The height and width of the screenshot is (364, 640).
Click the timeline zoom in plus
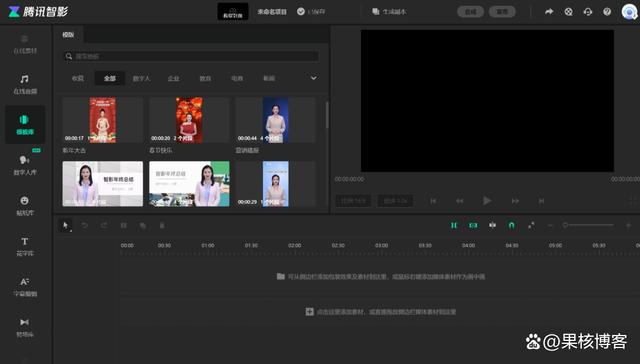click(629, 225)
